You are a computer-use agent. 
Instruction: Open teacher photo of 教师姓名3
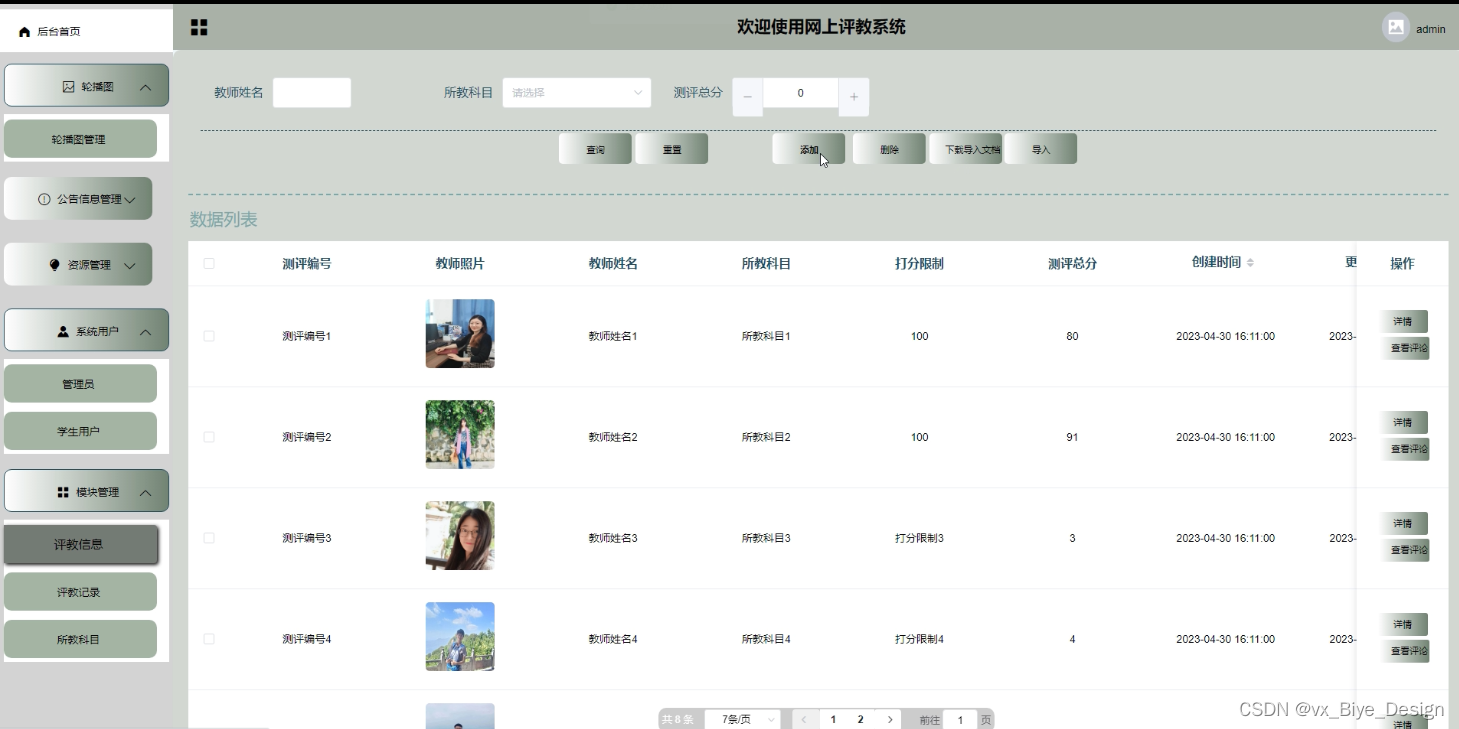460,536
